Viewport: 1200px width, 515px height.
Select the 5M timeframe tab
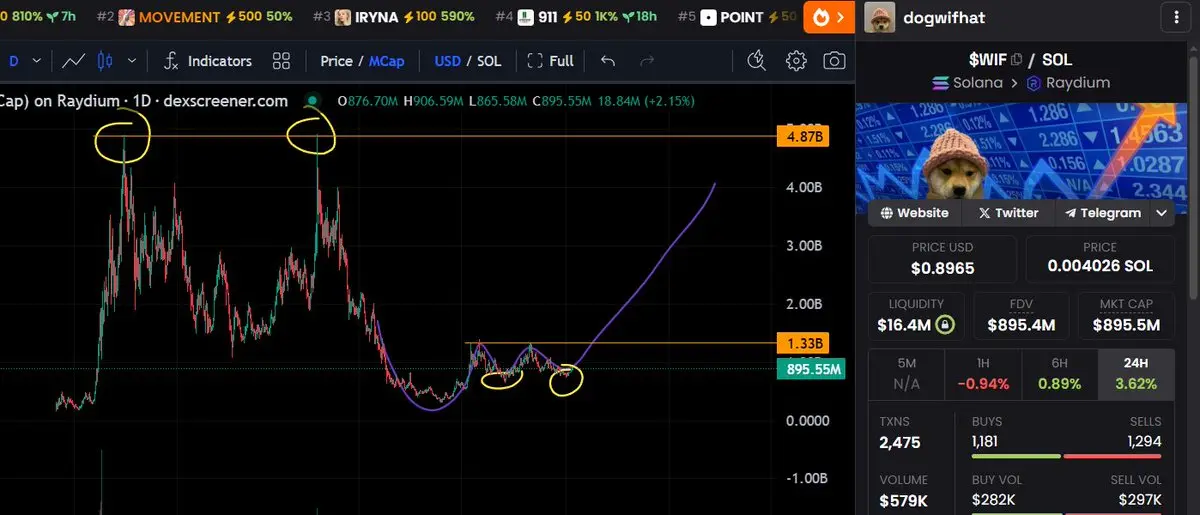(x=909, y=374)
